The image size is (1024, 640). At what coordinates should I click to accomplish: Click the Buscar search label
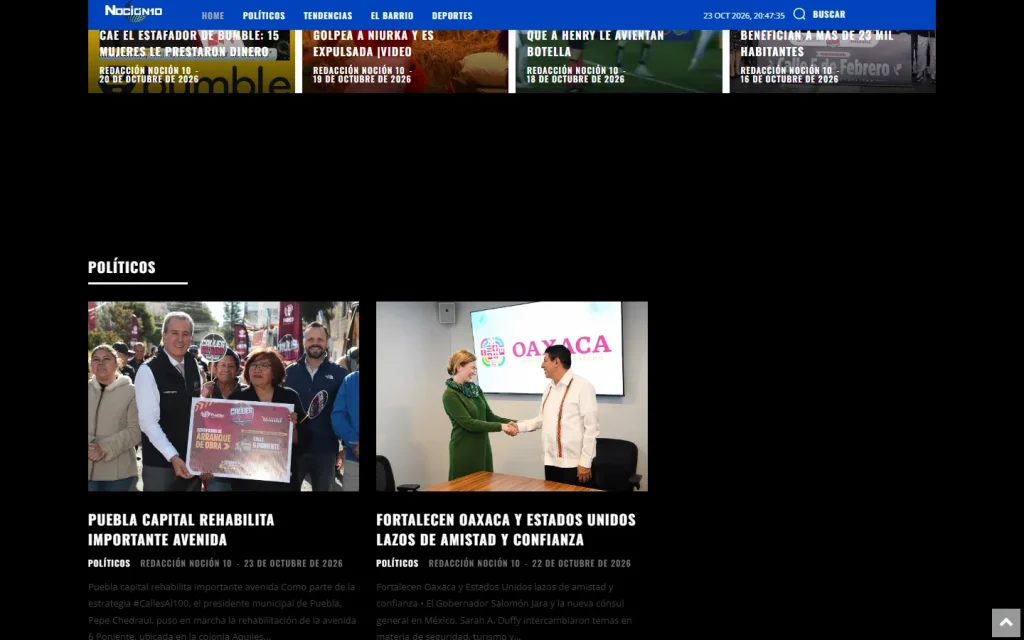pos(829,14)
